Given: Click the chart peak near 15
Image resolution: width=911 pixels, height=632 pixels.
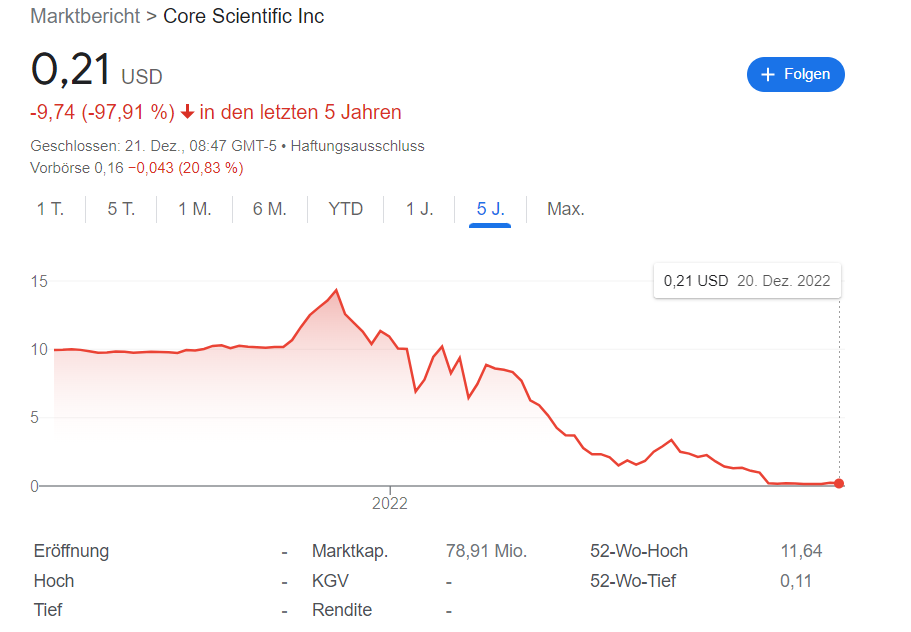Looking at the screenshot, I should tap(336, 290).
